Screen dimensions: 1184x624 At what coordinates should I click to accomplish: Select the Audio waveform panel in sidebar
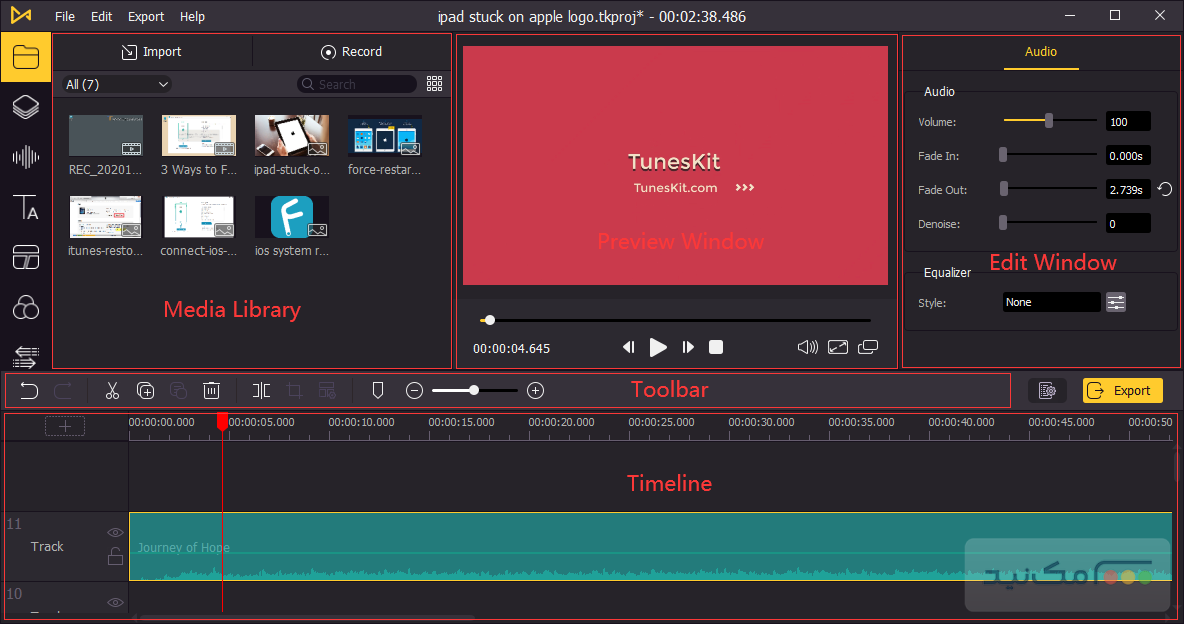[x=25, y=156]
